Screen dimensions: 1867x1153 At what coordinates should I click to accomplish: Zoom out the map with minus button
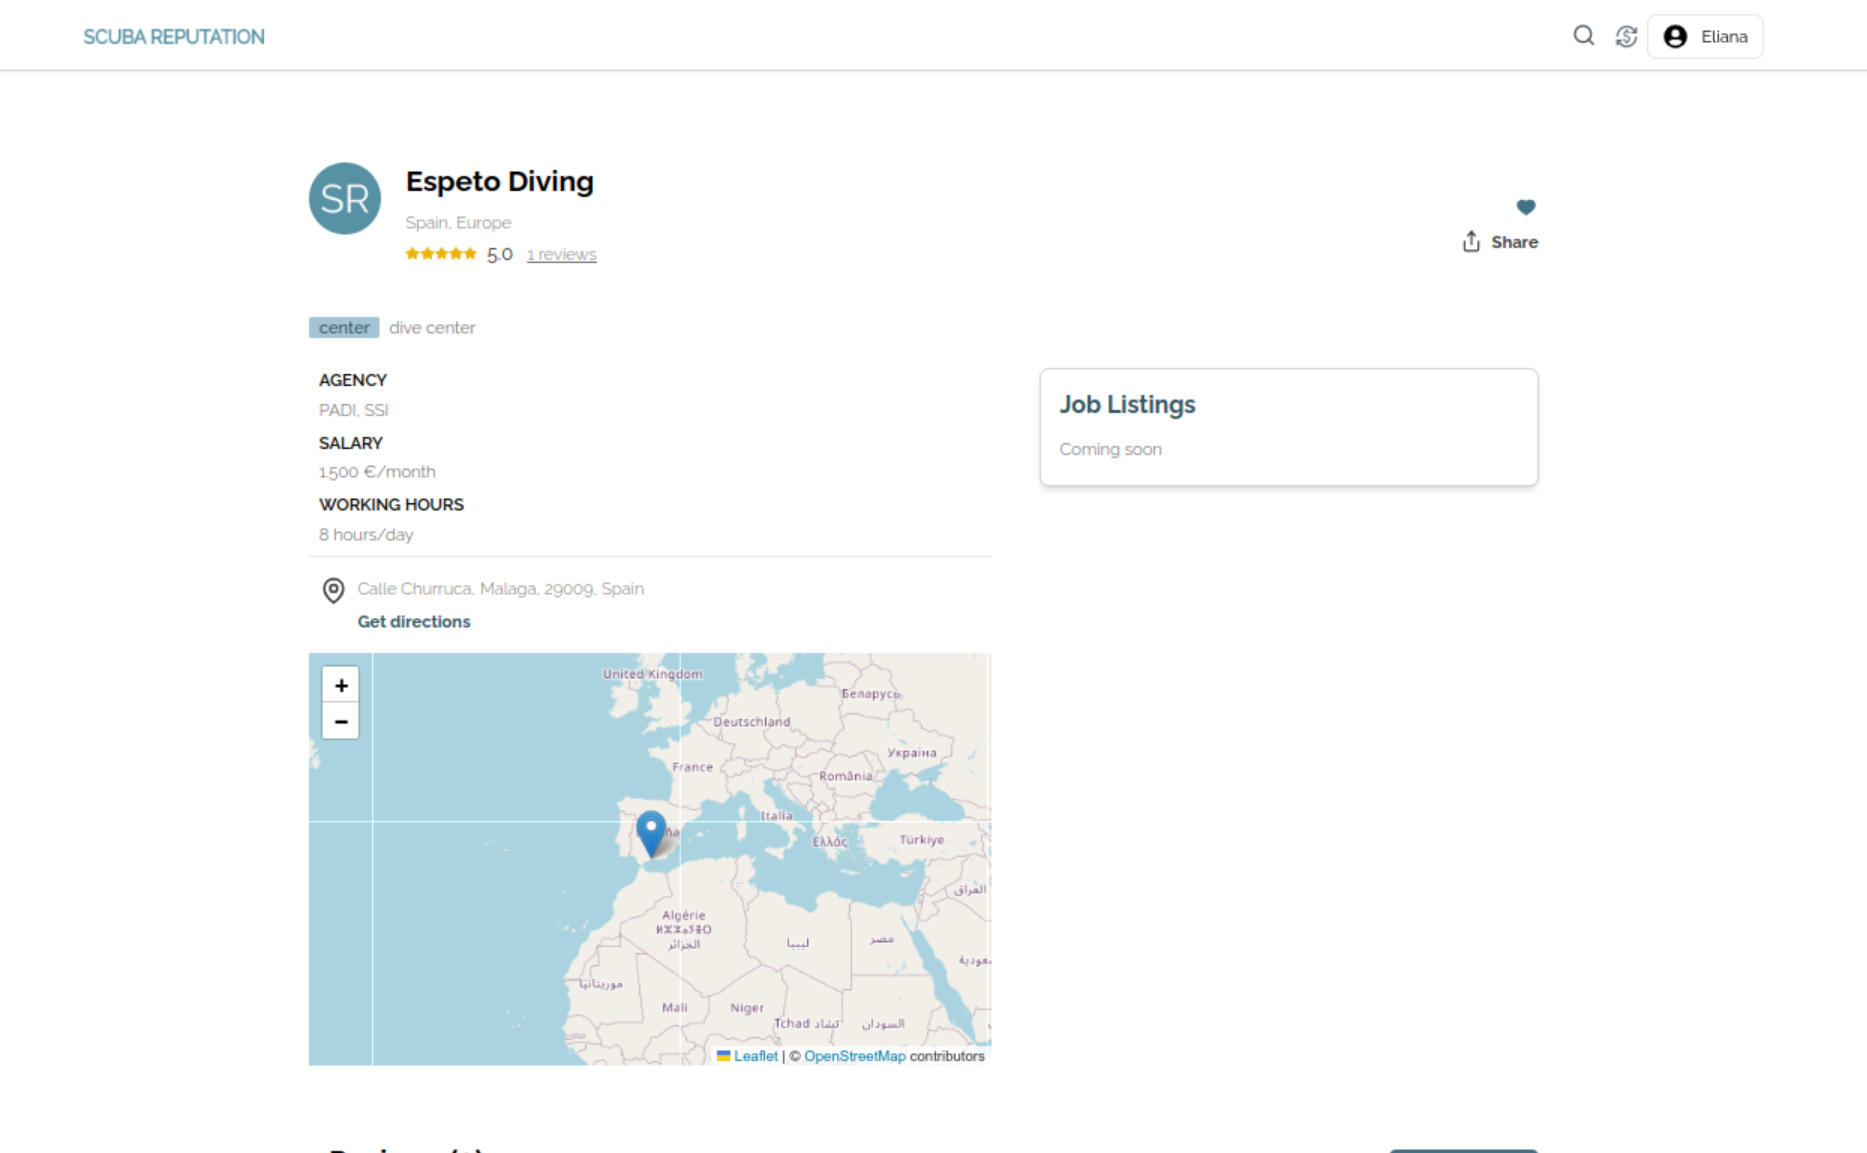tap(341, 721)
